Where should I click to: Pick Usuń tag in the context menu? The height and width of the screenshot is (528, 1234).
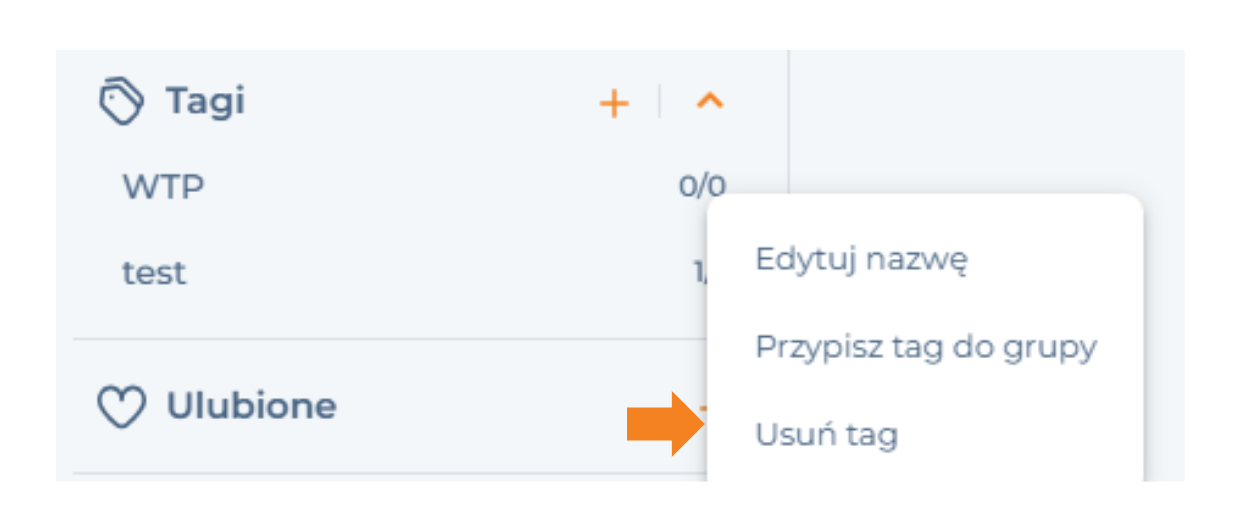826,435
